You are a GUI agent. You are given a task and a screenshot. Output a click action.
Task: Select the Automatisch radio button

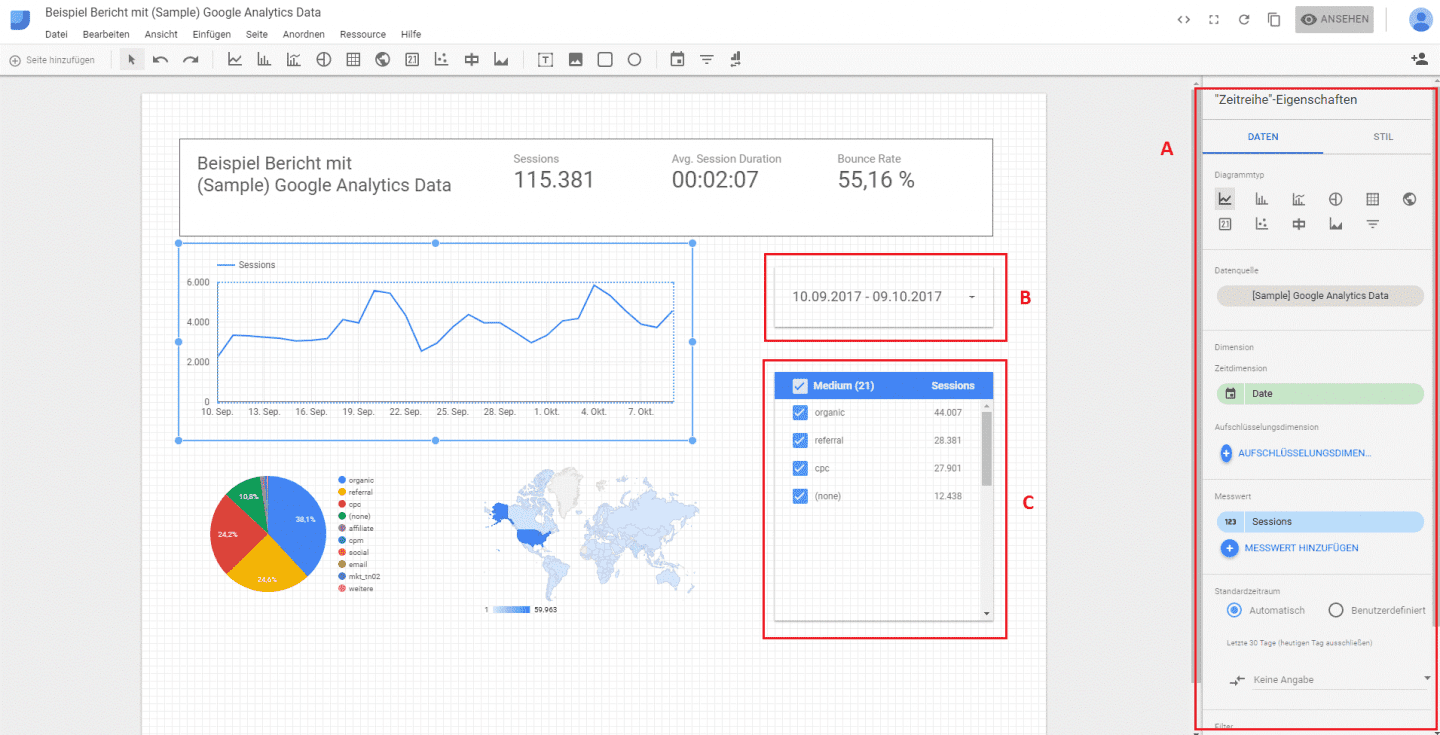(1234, 610)
